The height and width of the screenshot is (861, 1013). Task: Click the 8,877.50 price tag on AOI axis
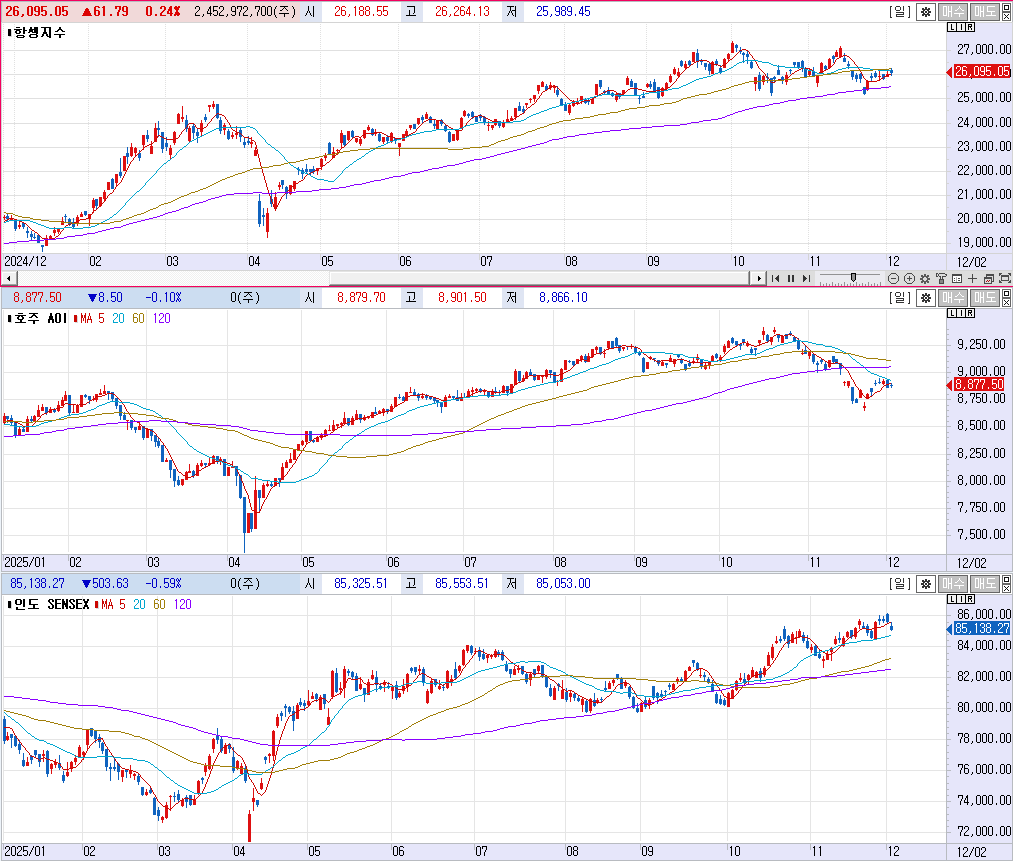[x=979, y=384]
